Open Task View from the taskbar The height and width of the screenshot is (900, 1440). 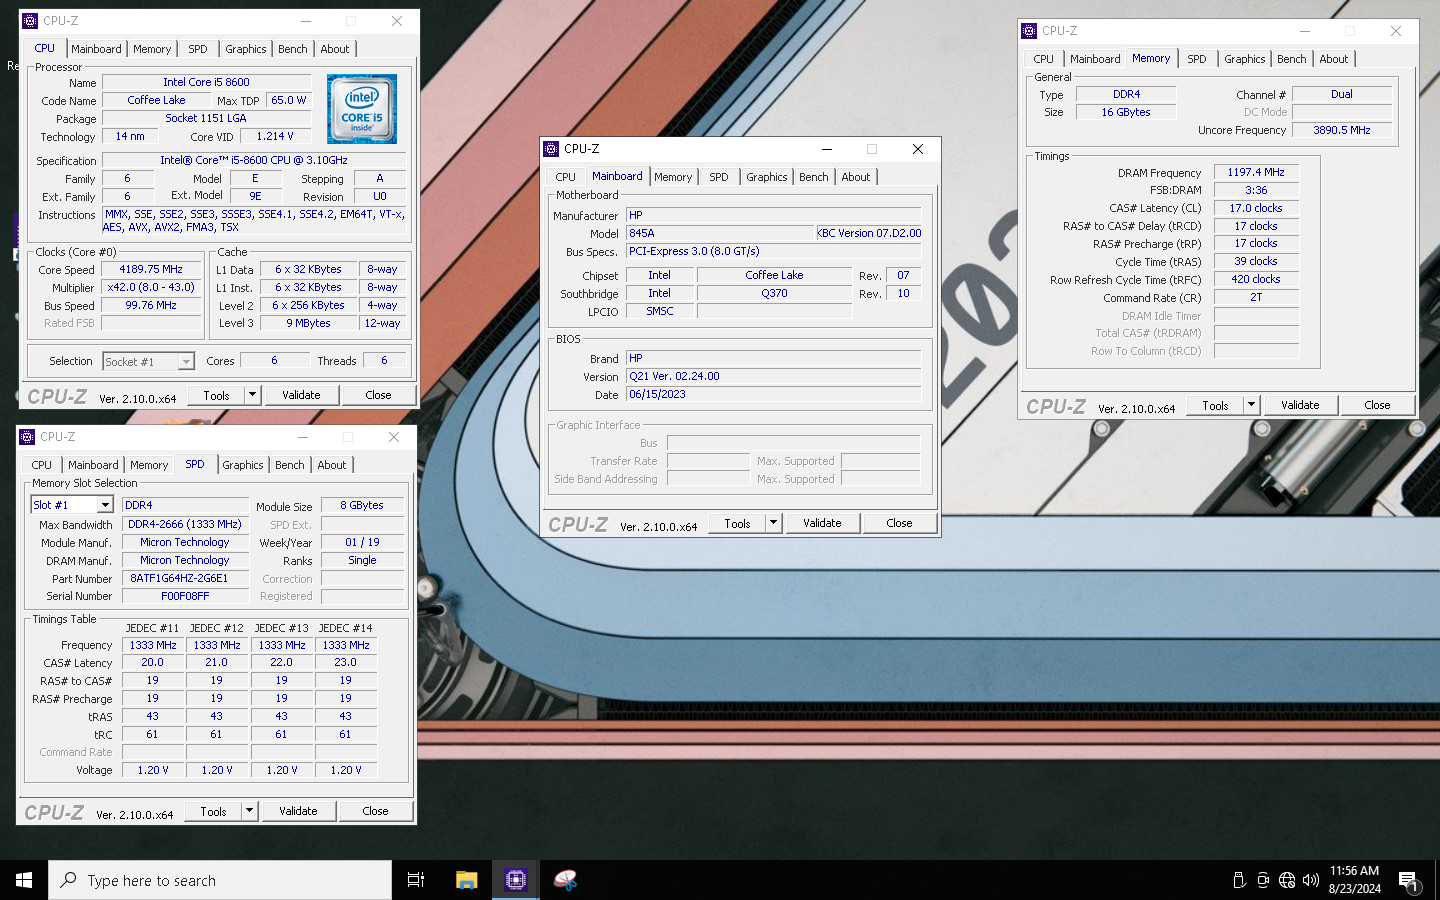[x=416, y=880]
